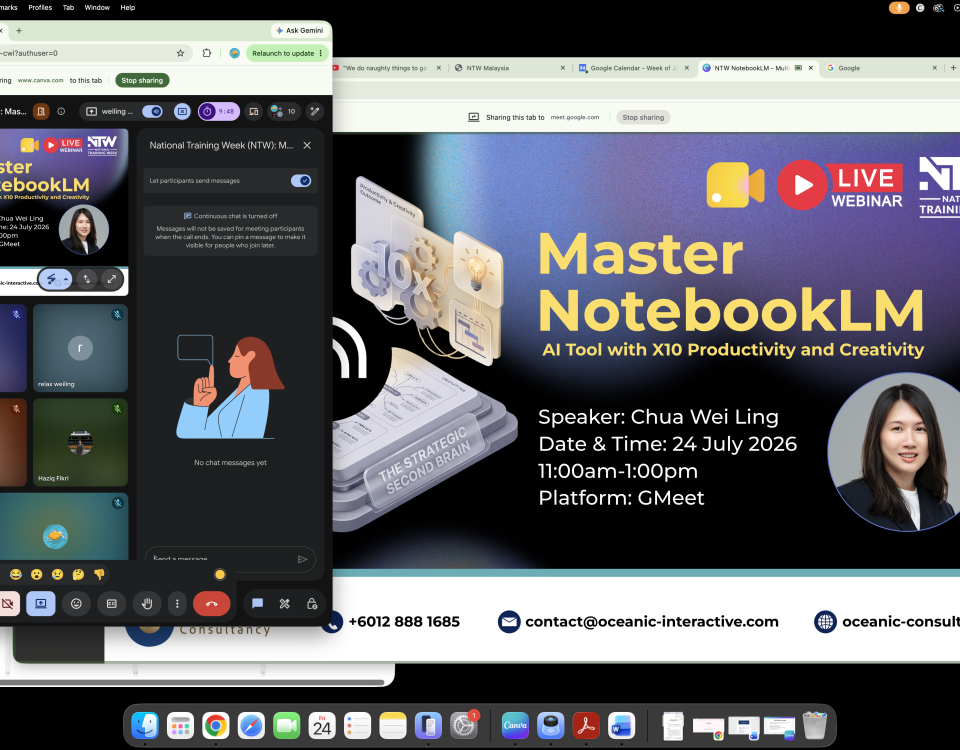Open the Chrome profile avatar
Viewport: 960px width, 750px height.
[234, 53]
